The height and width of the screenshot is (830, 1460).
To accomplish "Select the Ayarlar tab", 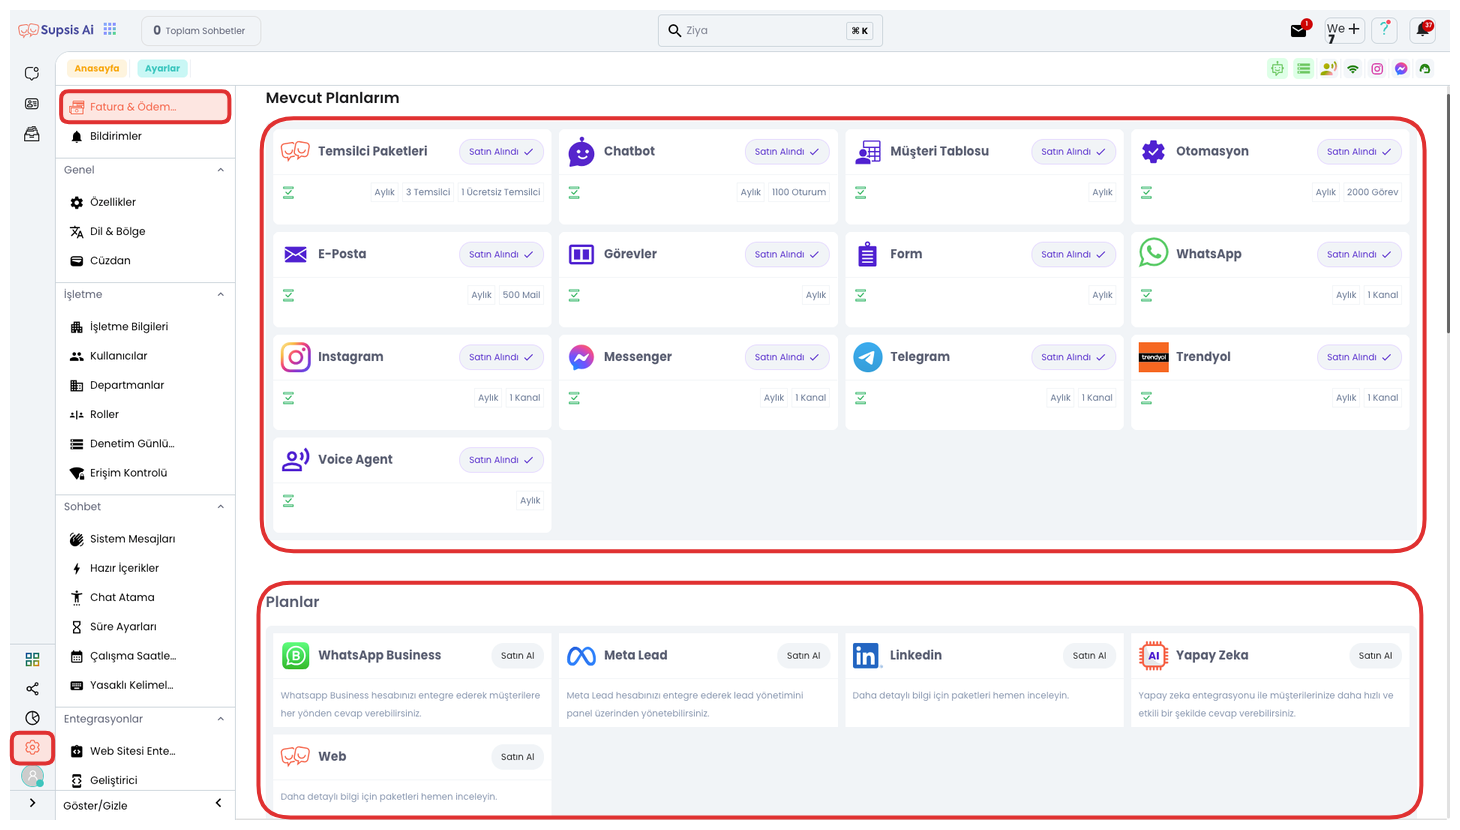I will pos(162,69).
